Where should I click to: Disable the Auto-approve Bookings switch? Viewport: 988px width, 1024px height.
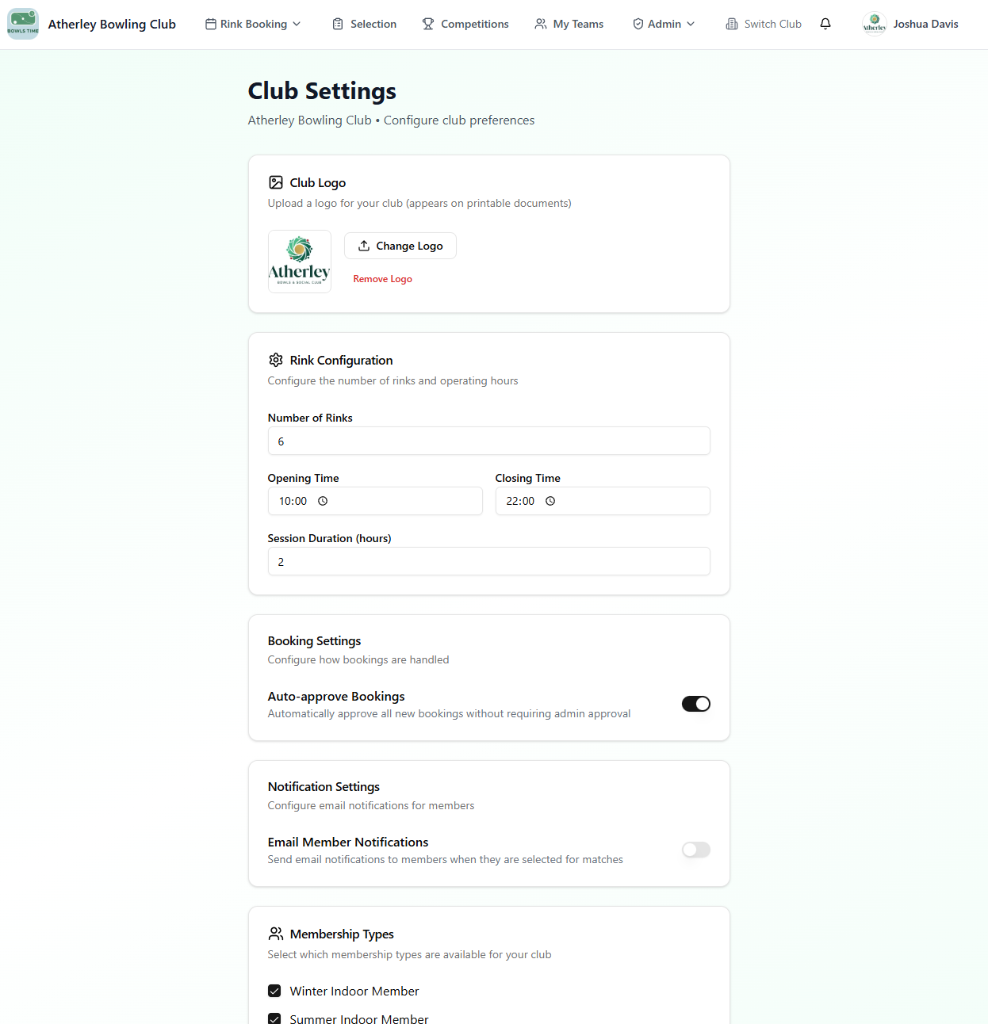696,704
